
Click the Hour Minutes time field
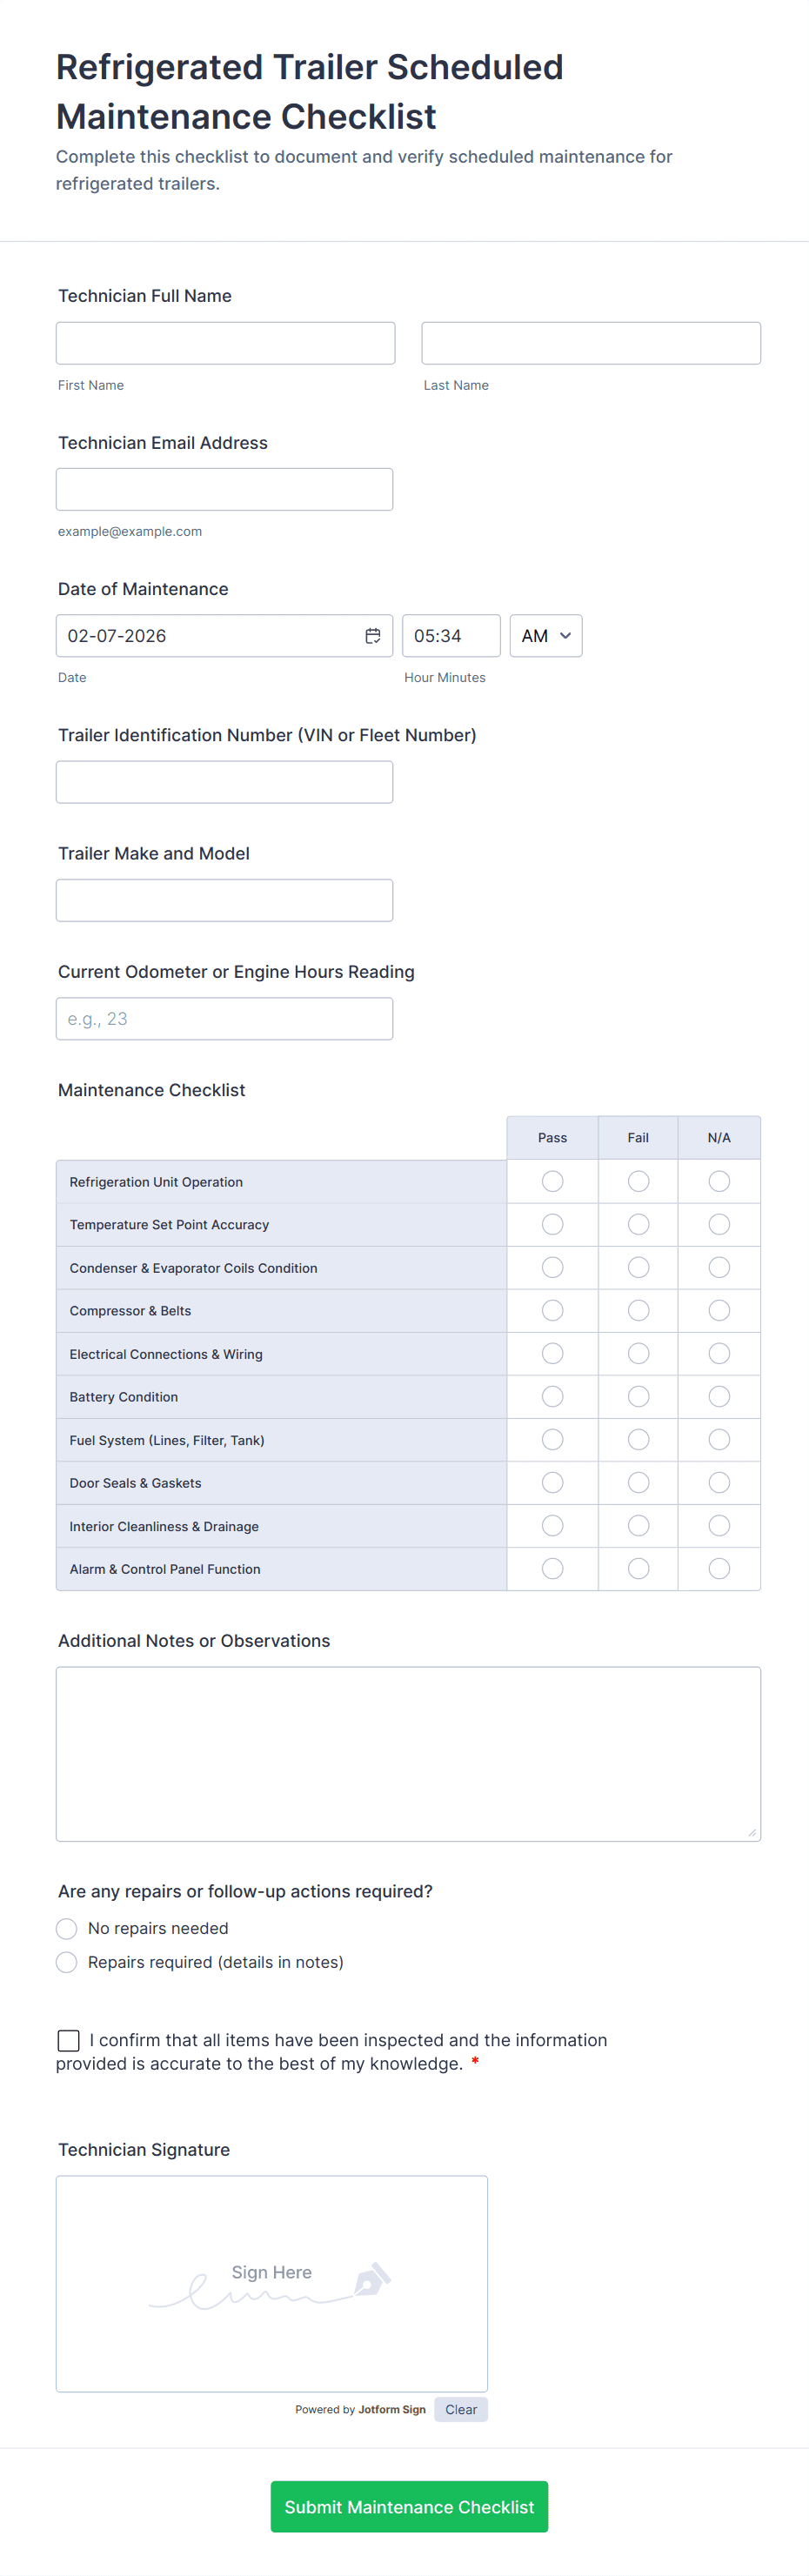(x=451, y=636)
